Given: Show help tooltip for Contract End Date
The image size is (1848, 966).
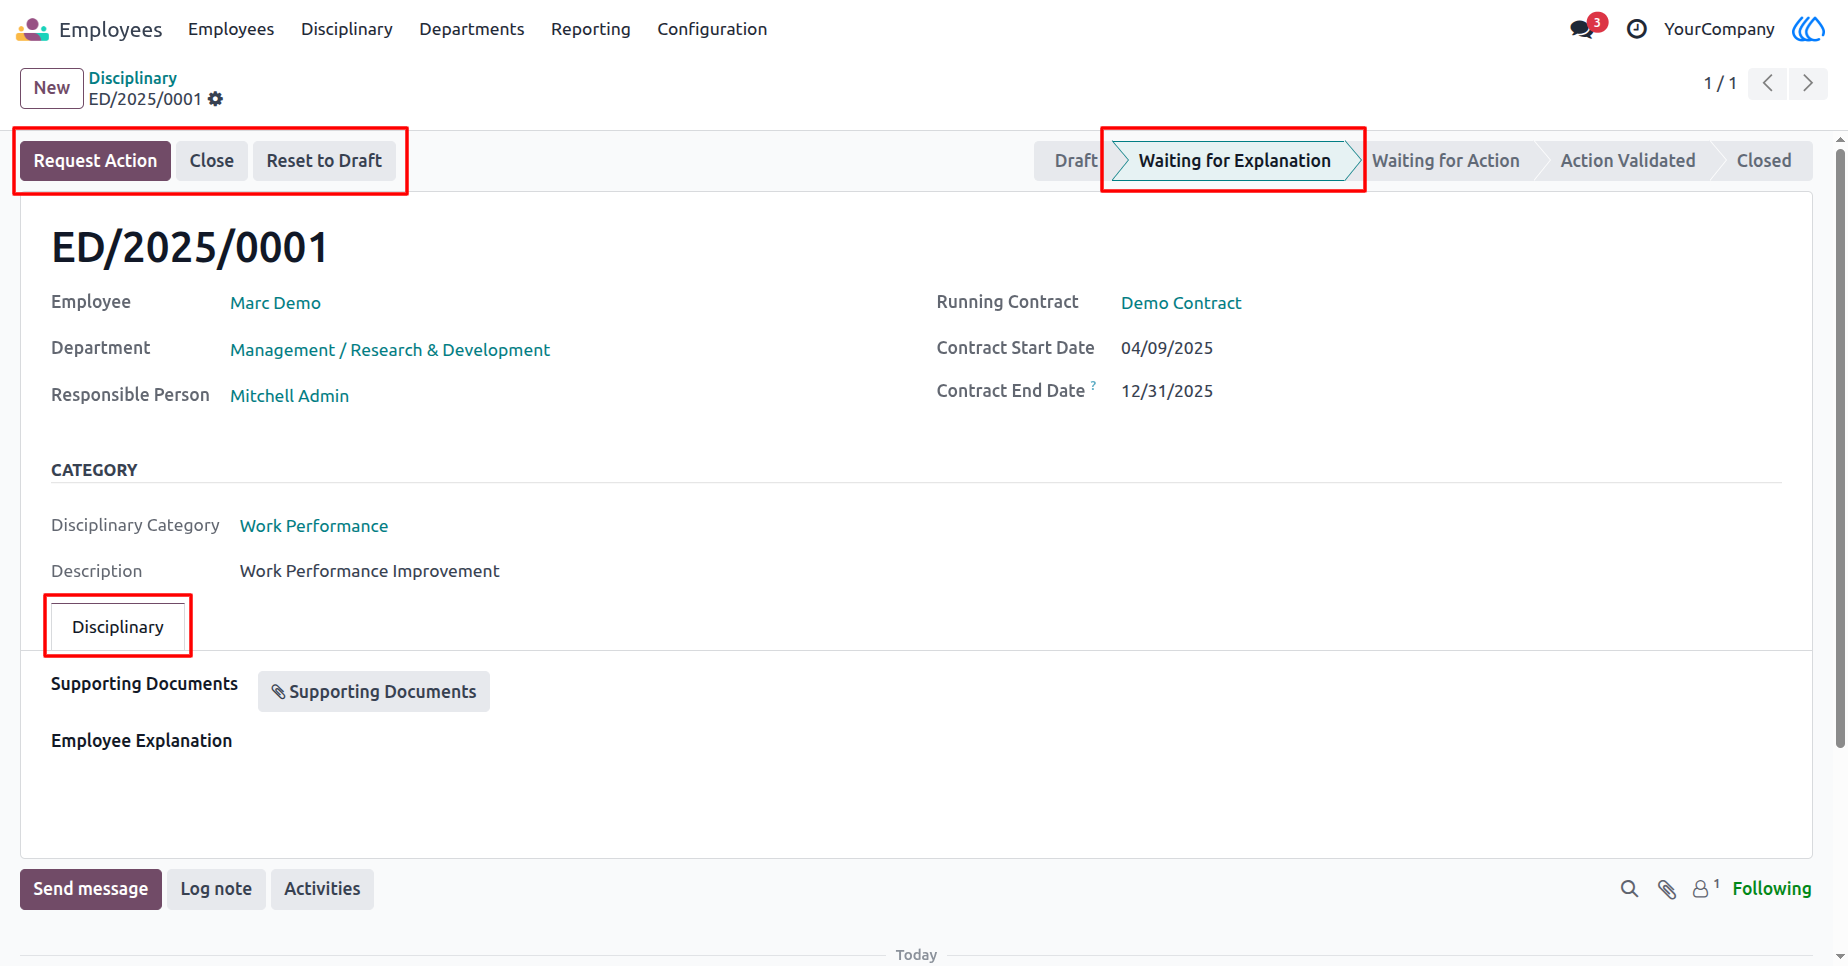Looking at the screenshot, I should pyautogui.click(x=1093, y=385).
